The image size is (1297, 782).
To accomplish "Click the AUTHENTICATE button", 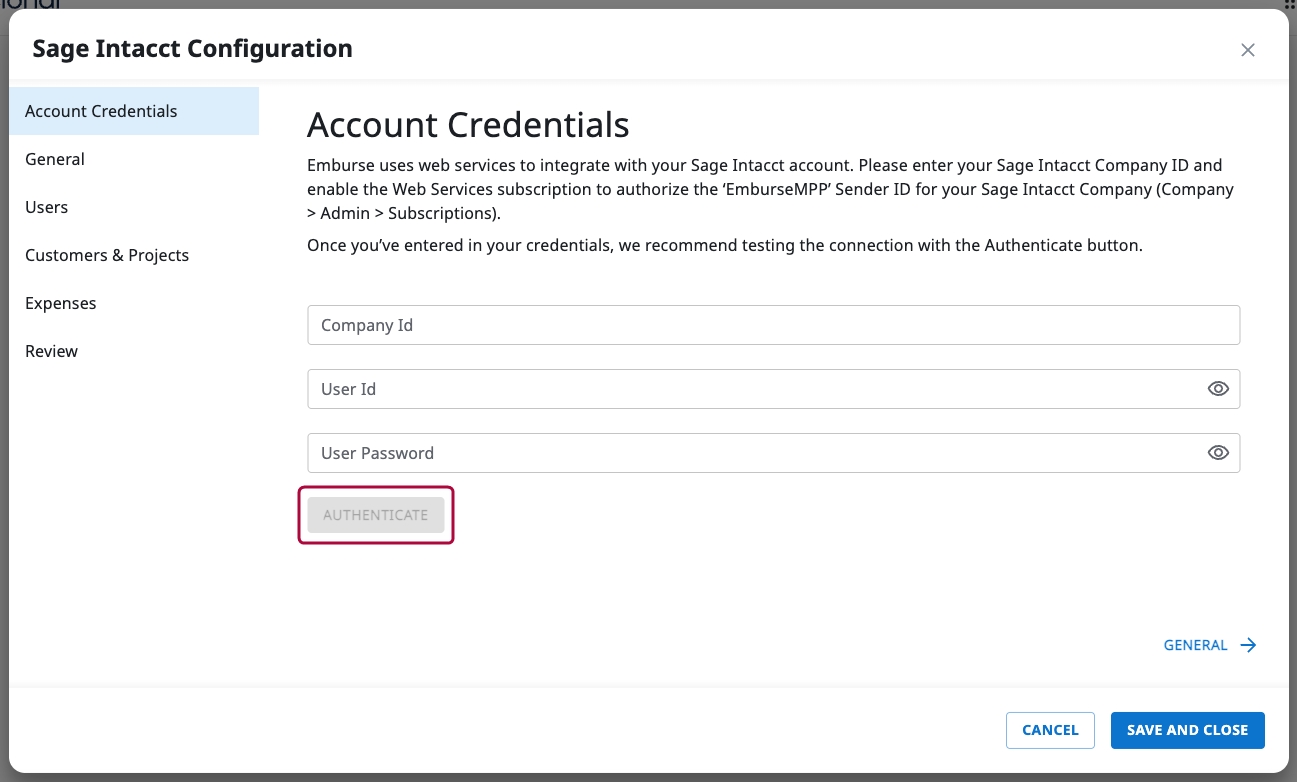I will pos(376,515).
